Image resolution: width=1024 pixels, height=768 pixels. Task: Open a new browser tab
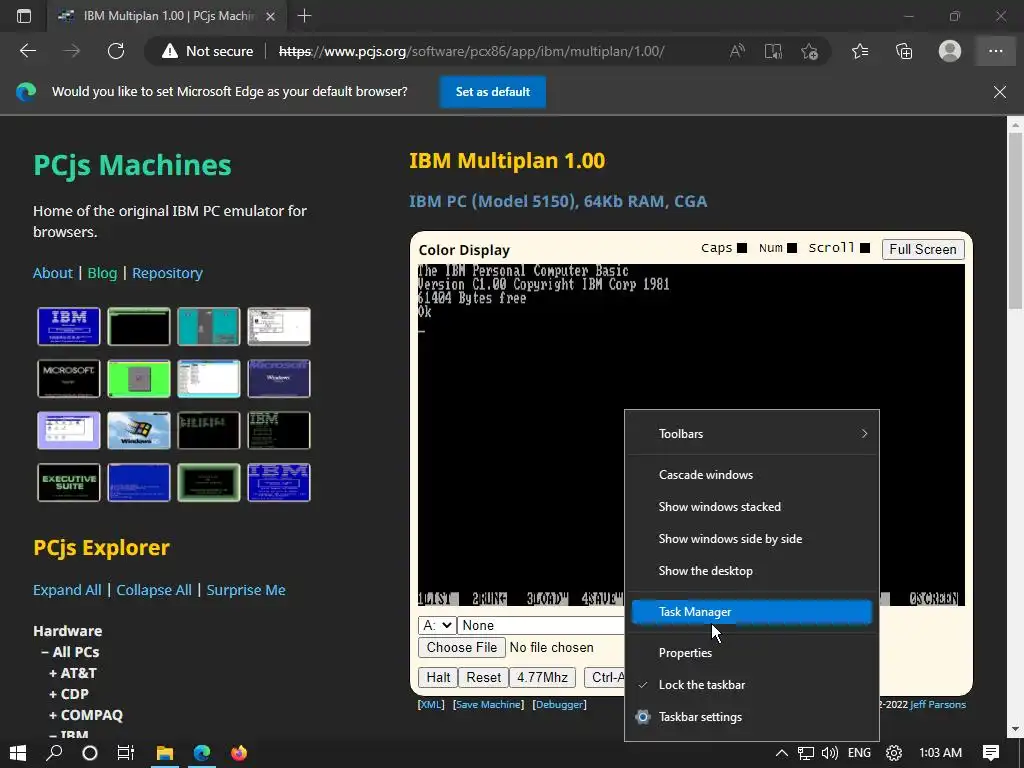coord(304,16)
